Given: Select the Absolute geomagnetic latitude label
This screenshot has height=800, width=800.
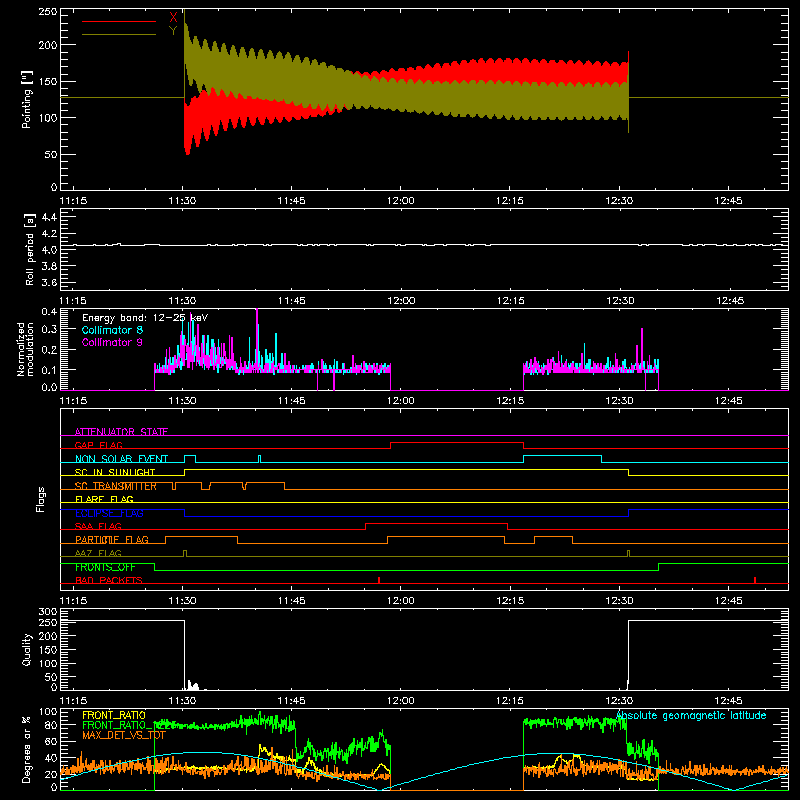Looking at the screenshot, I should pos(691,715).
